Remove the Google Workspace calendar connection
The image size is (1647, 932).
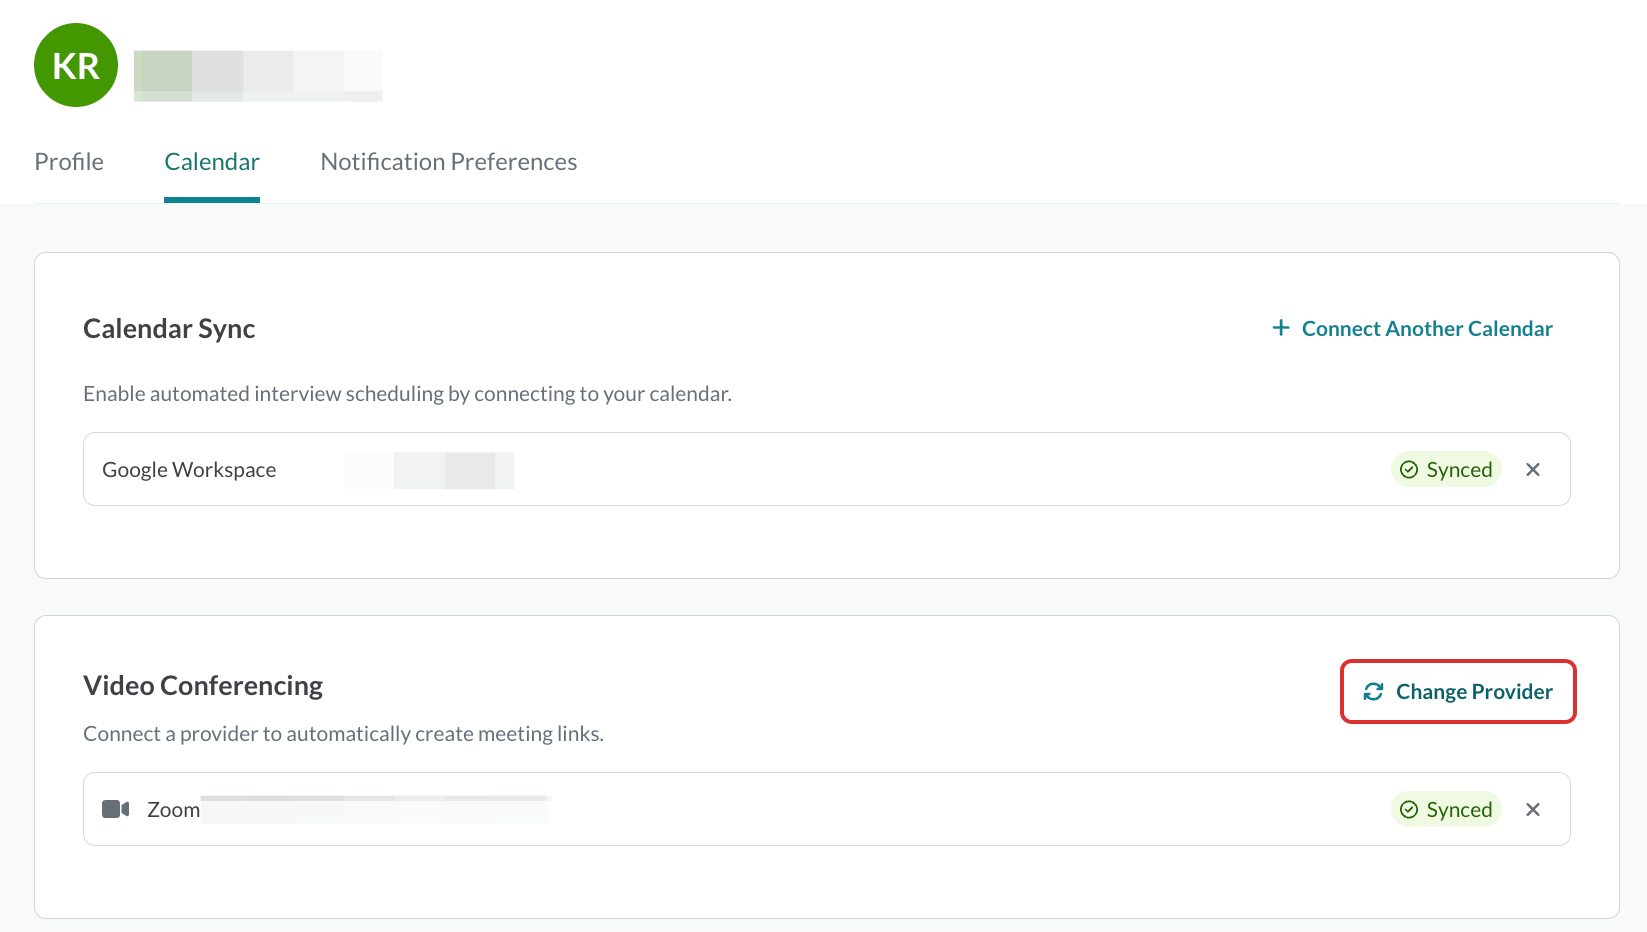coord(1533,469)
